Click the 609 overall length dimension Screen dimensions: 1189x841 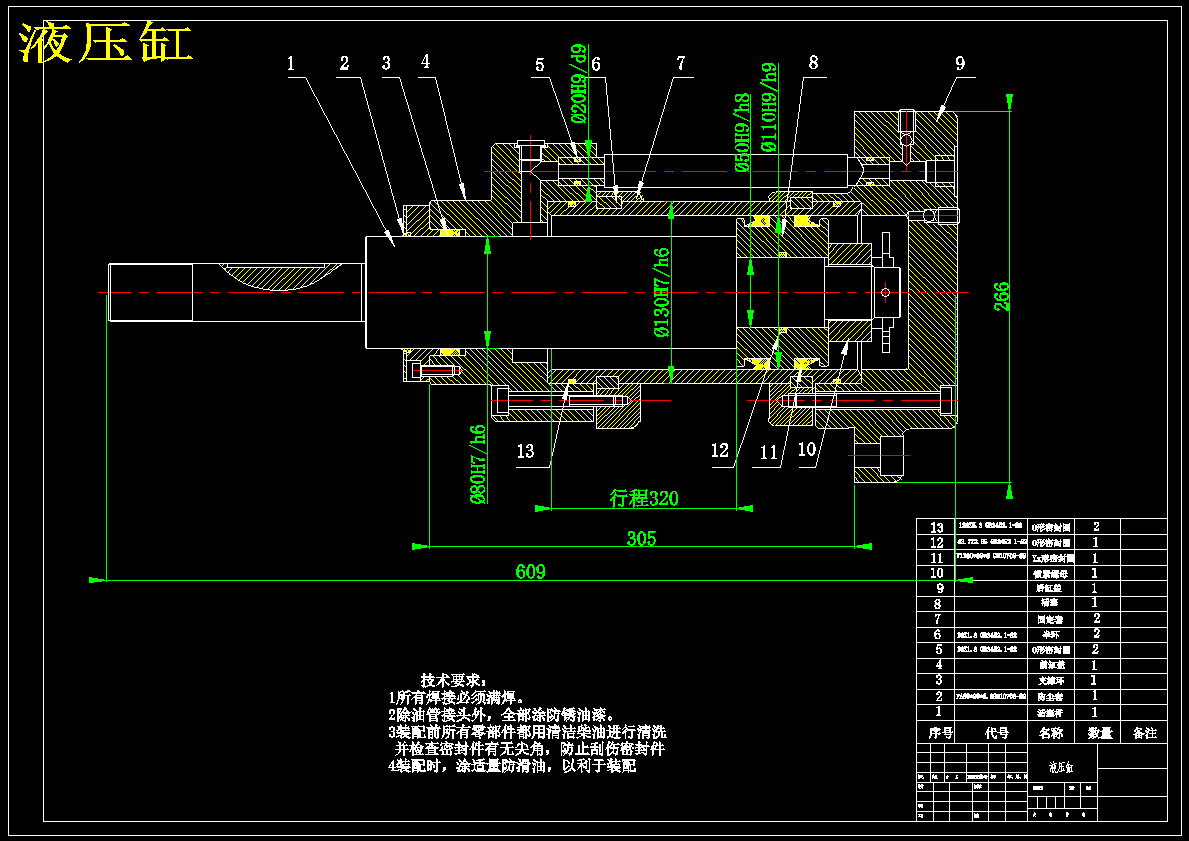coord(530,572)
